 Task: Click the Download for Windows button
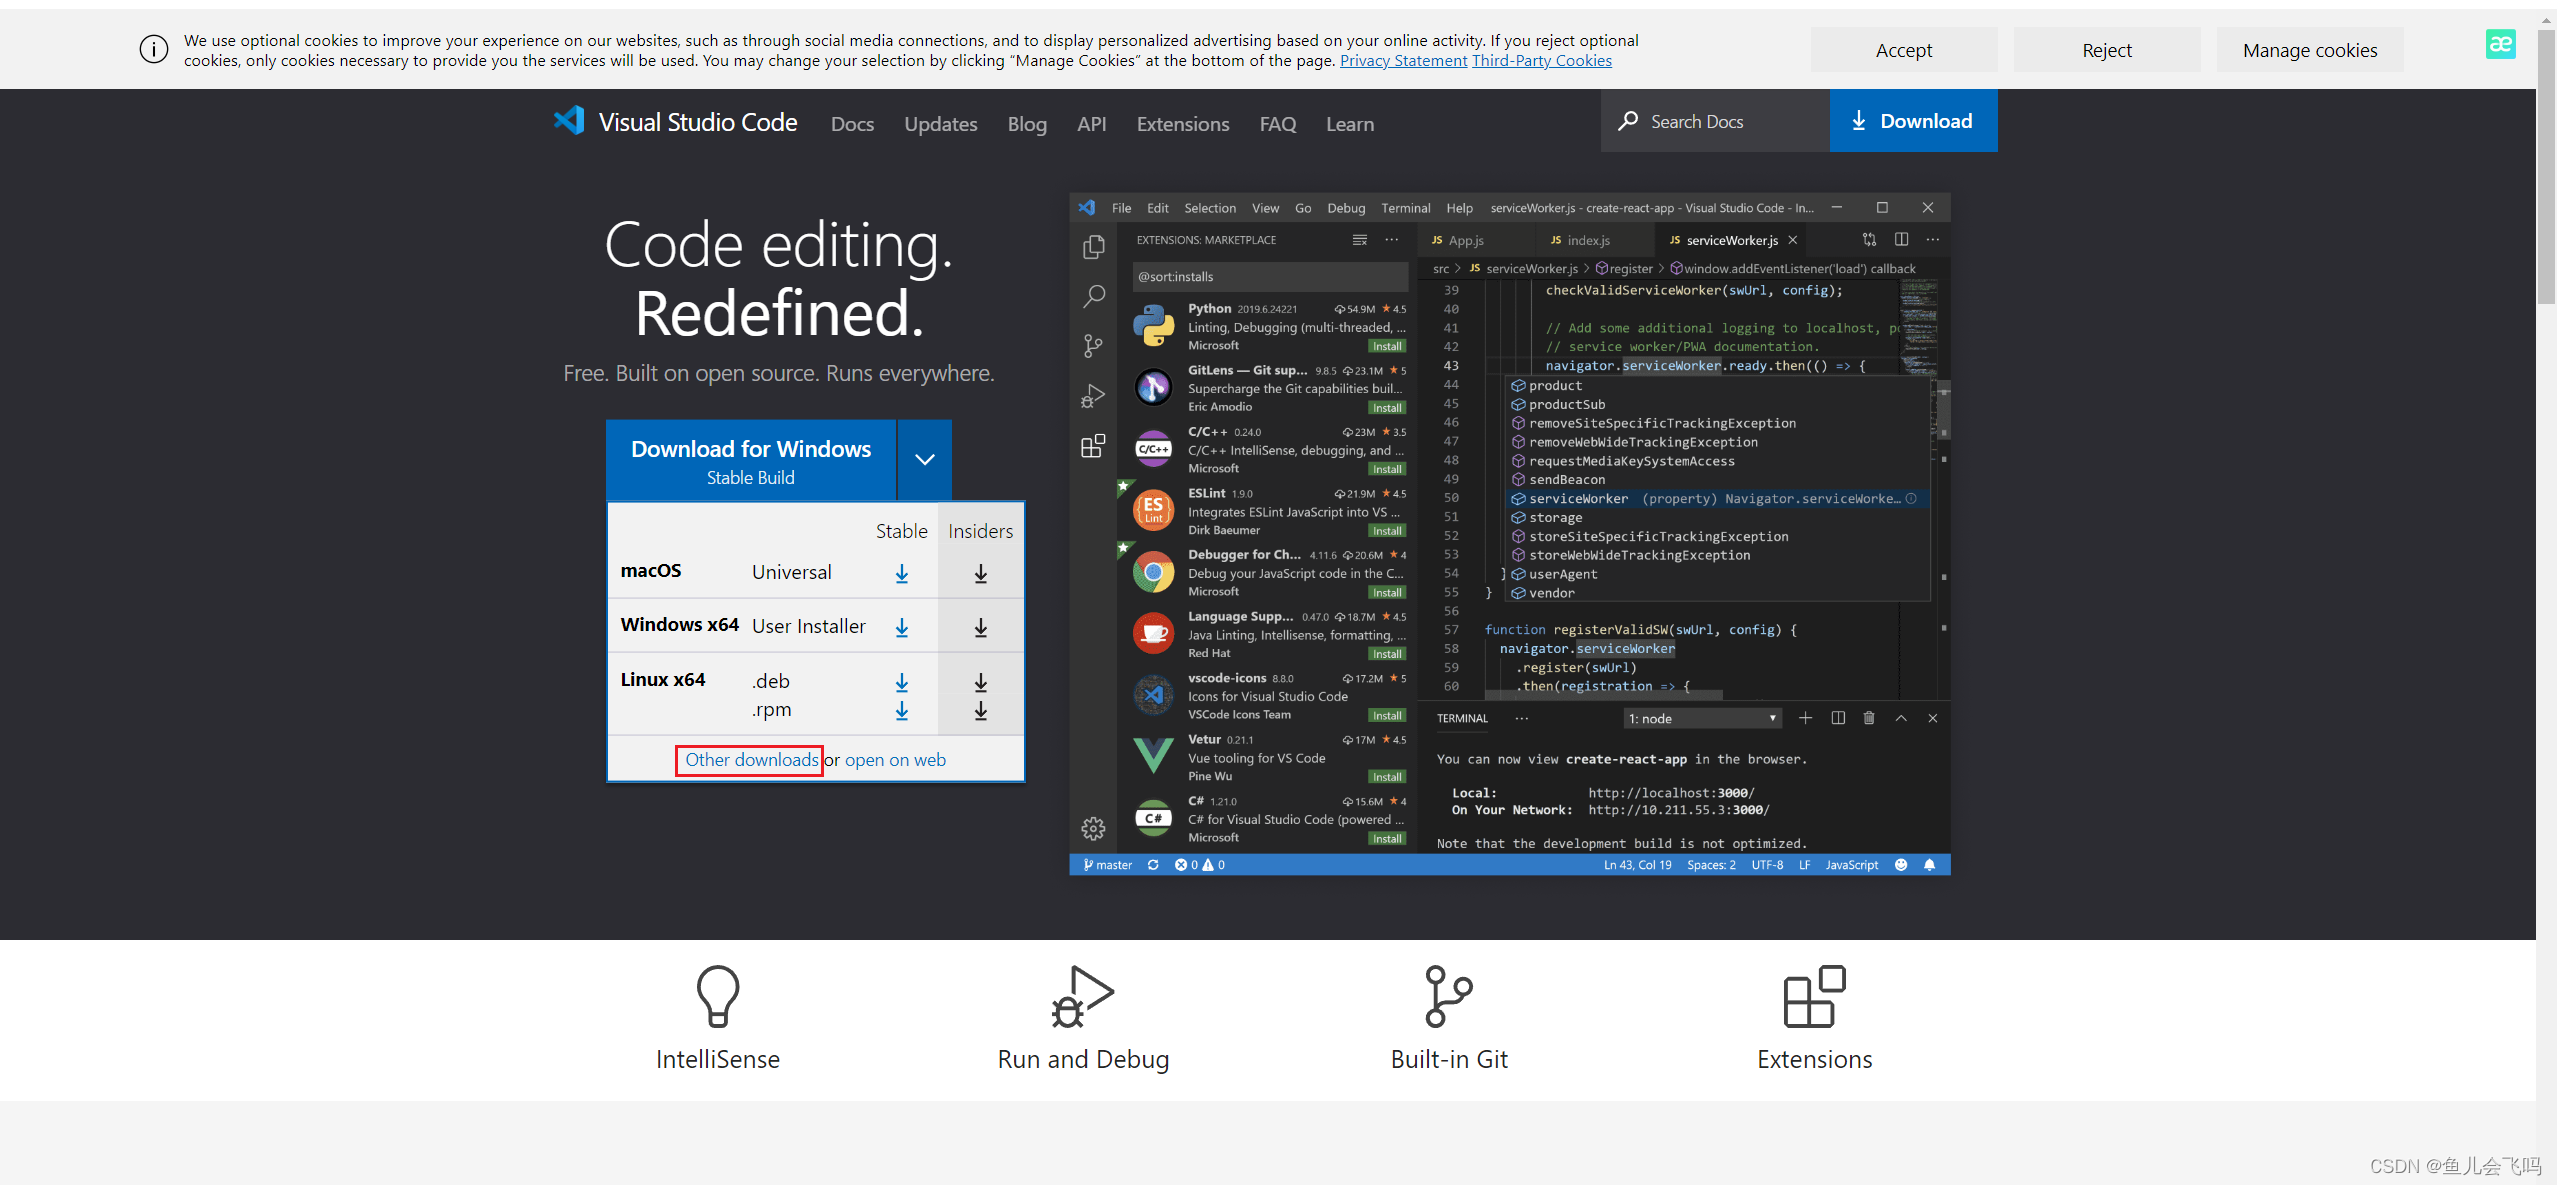750,460
